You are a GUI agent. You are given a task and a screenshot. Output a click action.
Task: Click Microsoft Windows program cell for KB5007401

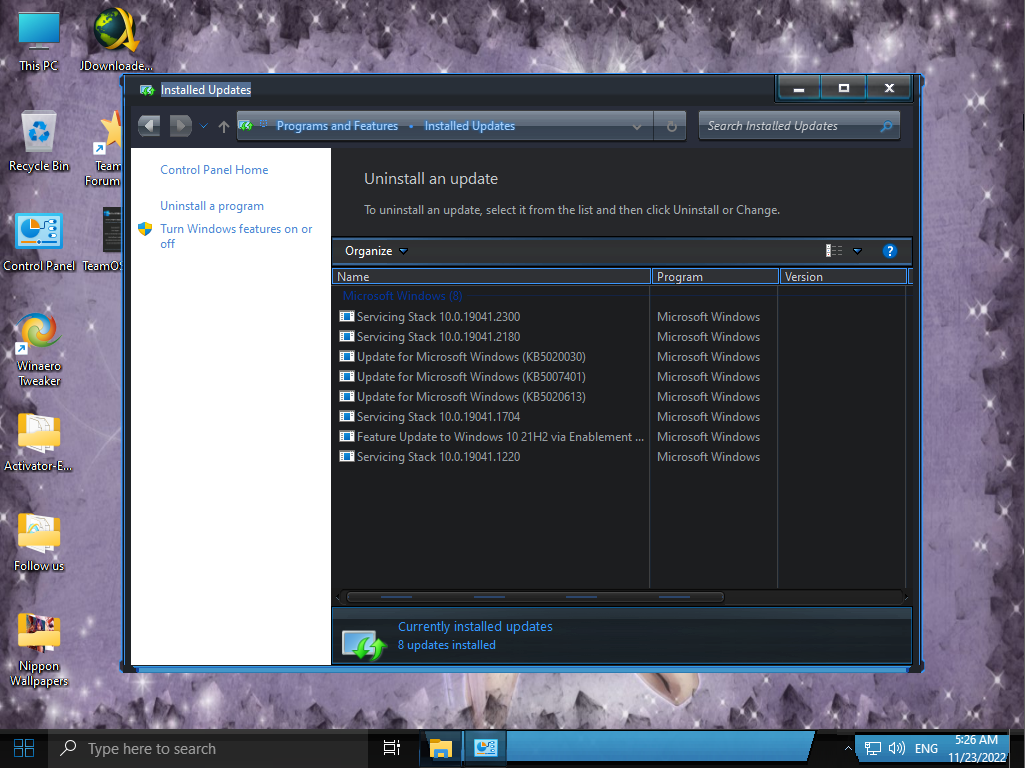click(709, 377)
